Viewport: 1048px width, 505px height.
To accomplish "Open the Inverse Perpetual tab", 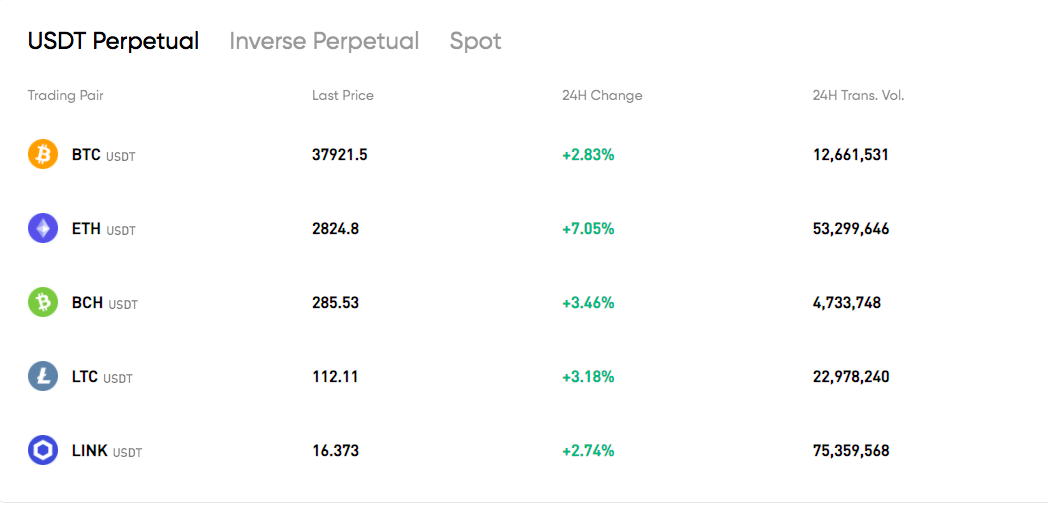I will coord(324,41).
